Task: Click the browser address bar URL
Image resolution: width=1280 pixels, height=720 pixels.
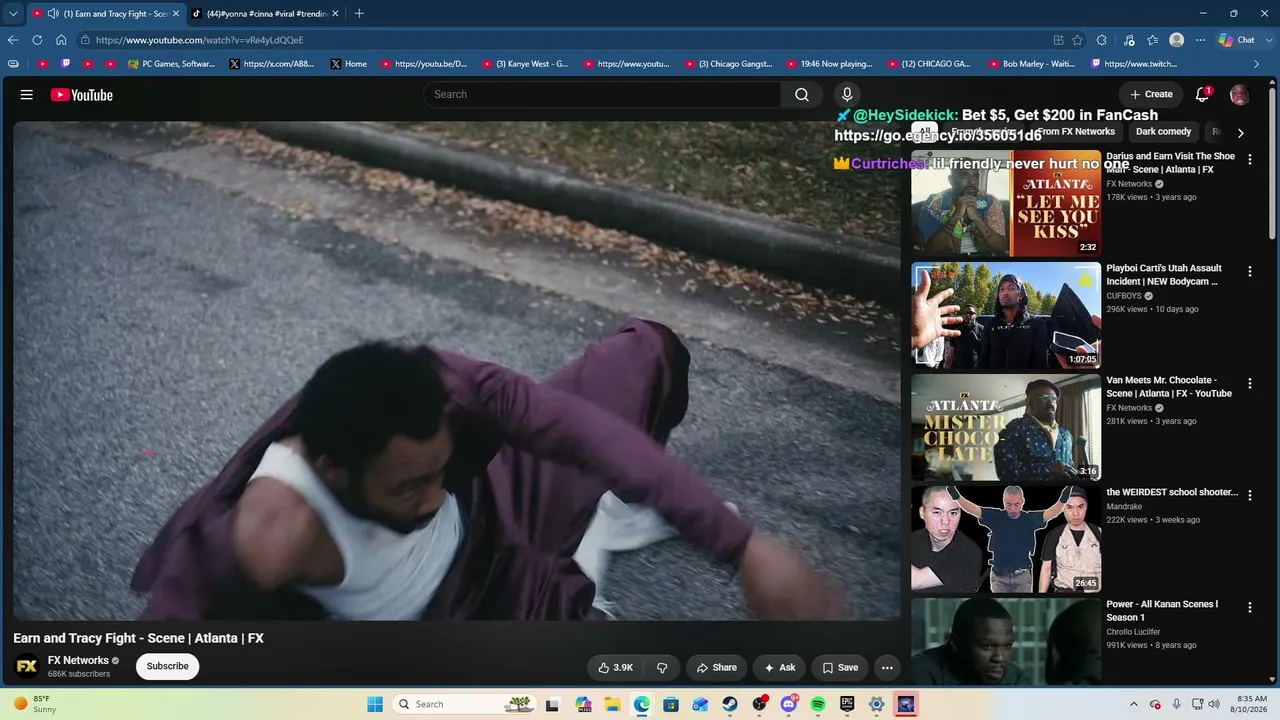Action: point(199,40)
